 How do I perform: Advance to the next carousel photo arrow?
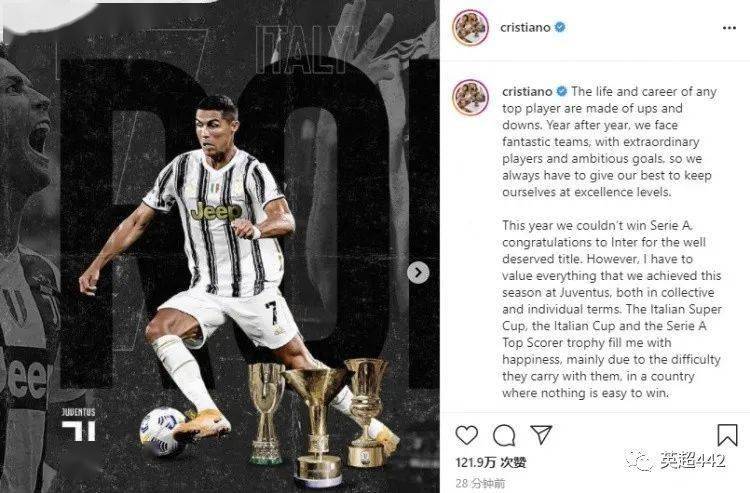pyautogui.click(x=418, y=273)
